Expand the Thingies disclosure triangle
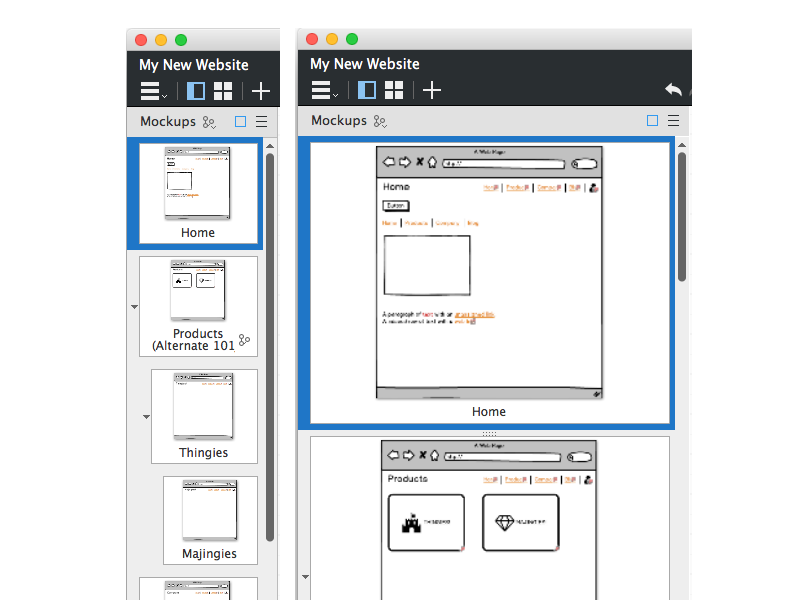 tap(146, 417)
